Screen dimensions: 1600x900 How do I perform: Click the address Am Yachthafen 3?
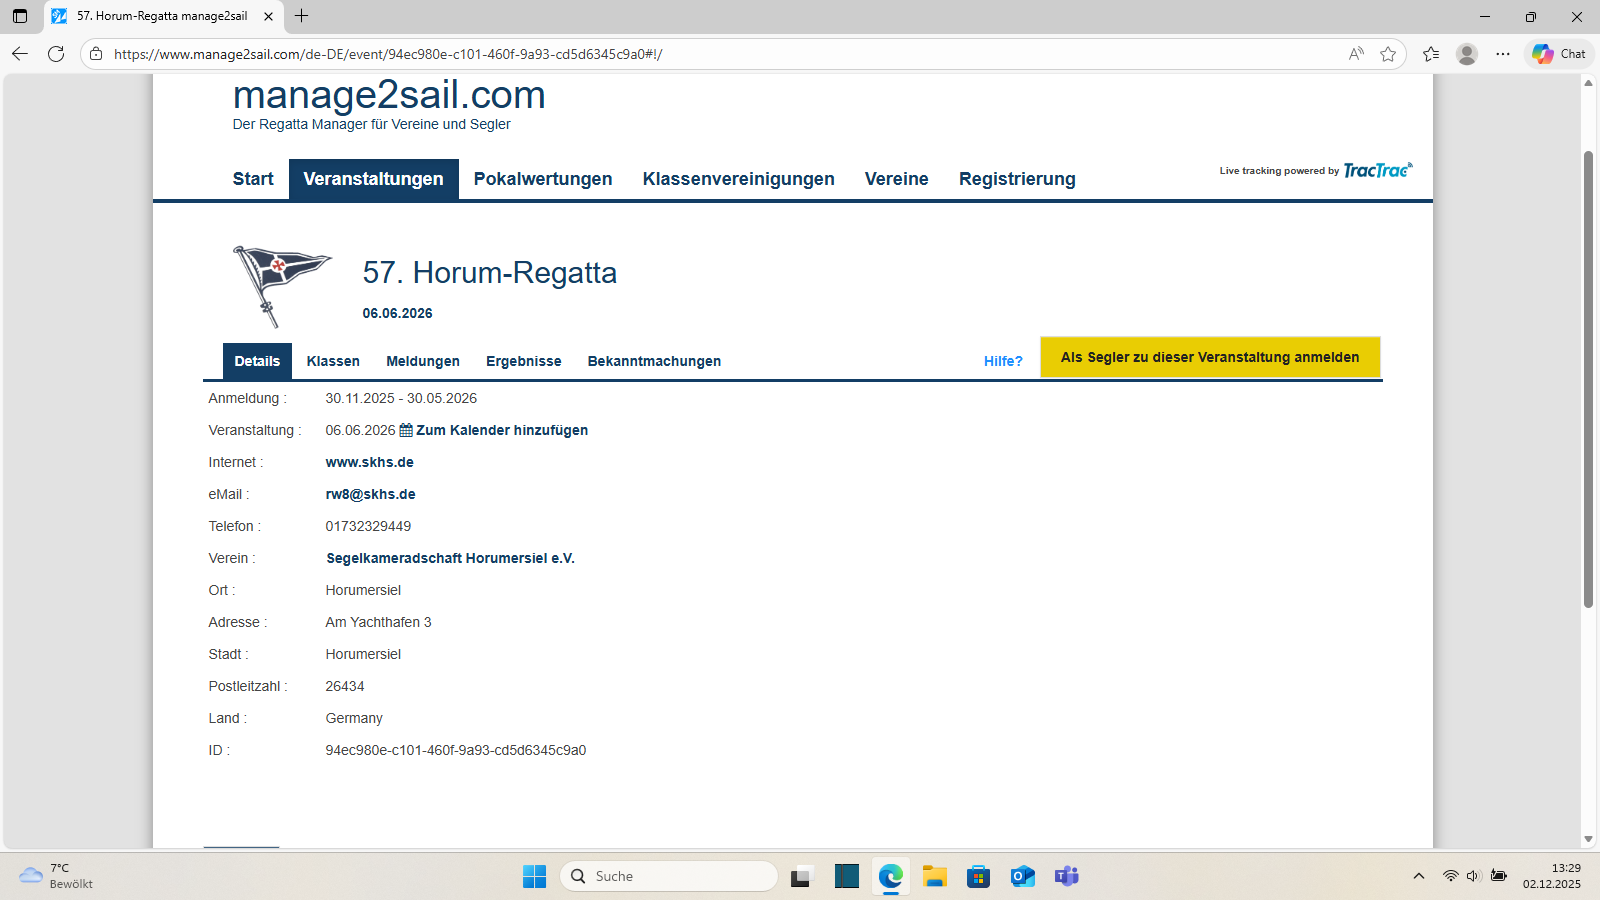point(379,622)
